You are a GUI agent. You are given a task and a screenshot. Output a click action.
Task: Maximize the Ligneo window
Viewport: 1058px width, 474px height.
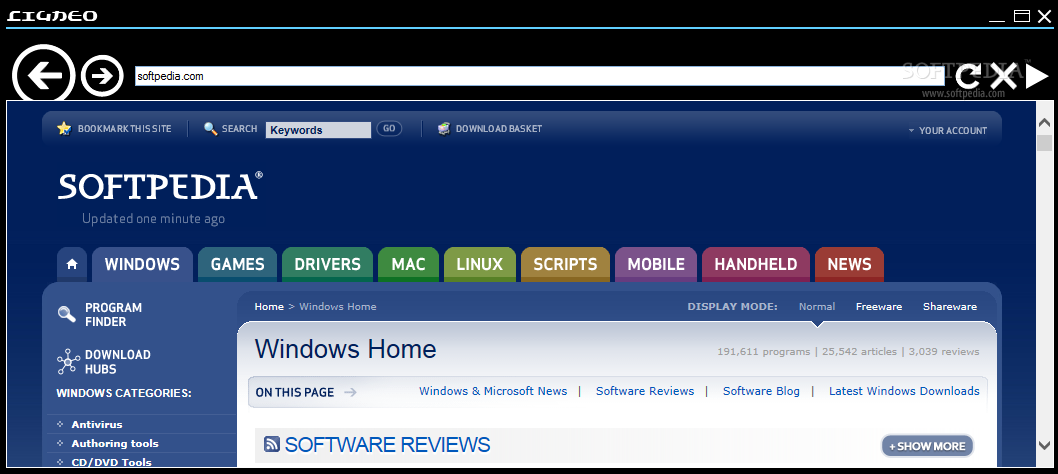coord(1022,16)
